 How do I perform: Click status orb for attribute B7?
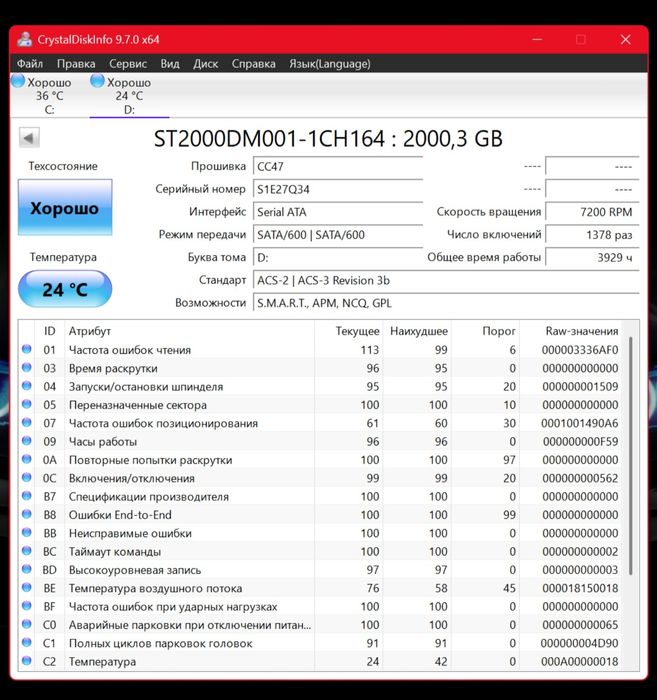[x=26, y=495]
